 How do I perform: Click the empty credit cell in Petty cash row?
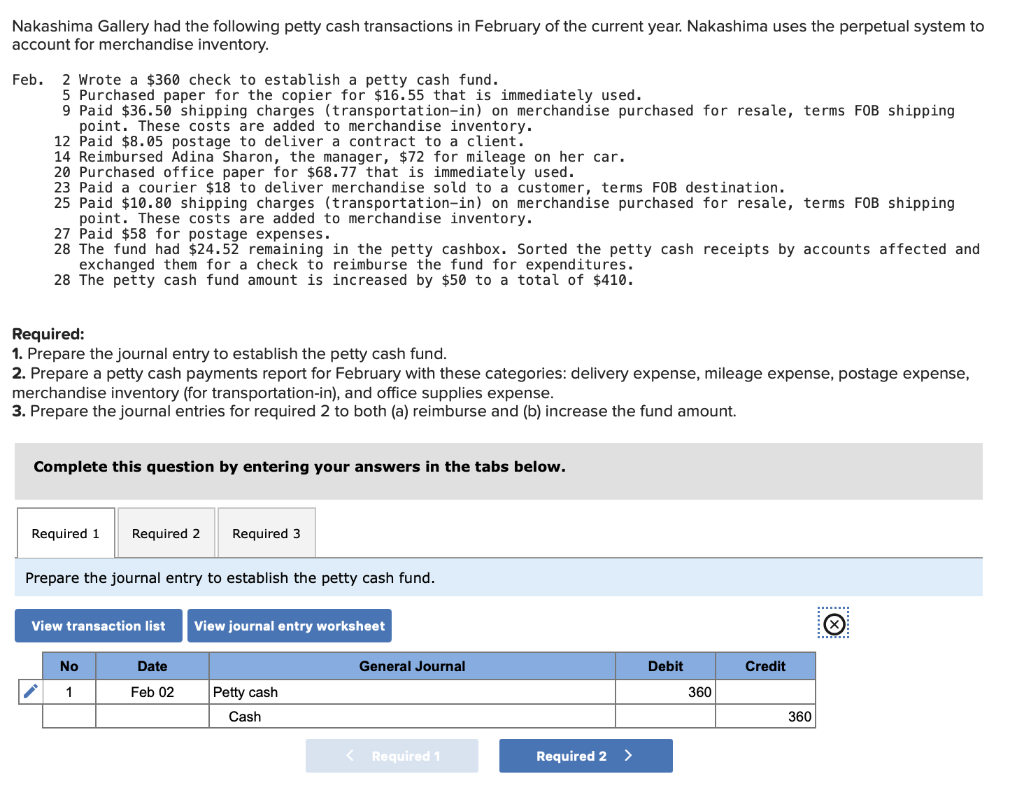tap(765, 692)
